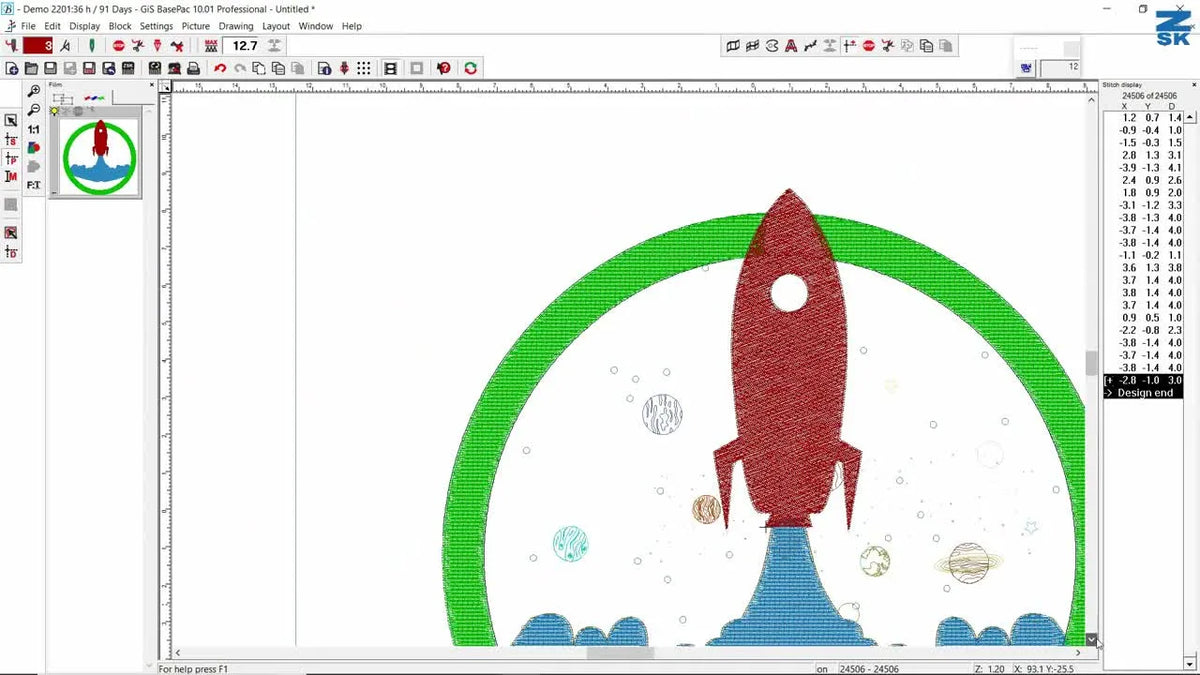Select the arrow pointer tool
This screenshot has height=675, width=1200.
tap(11, 120)
